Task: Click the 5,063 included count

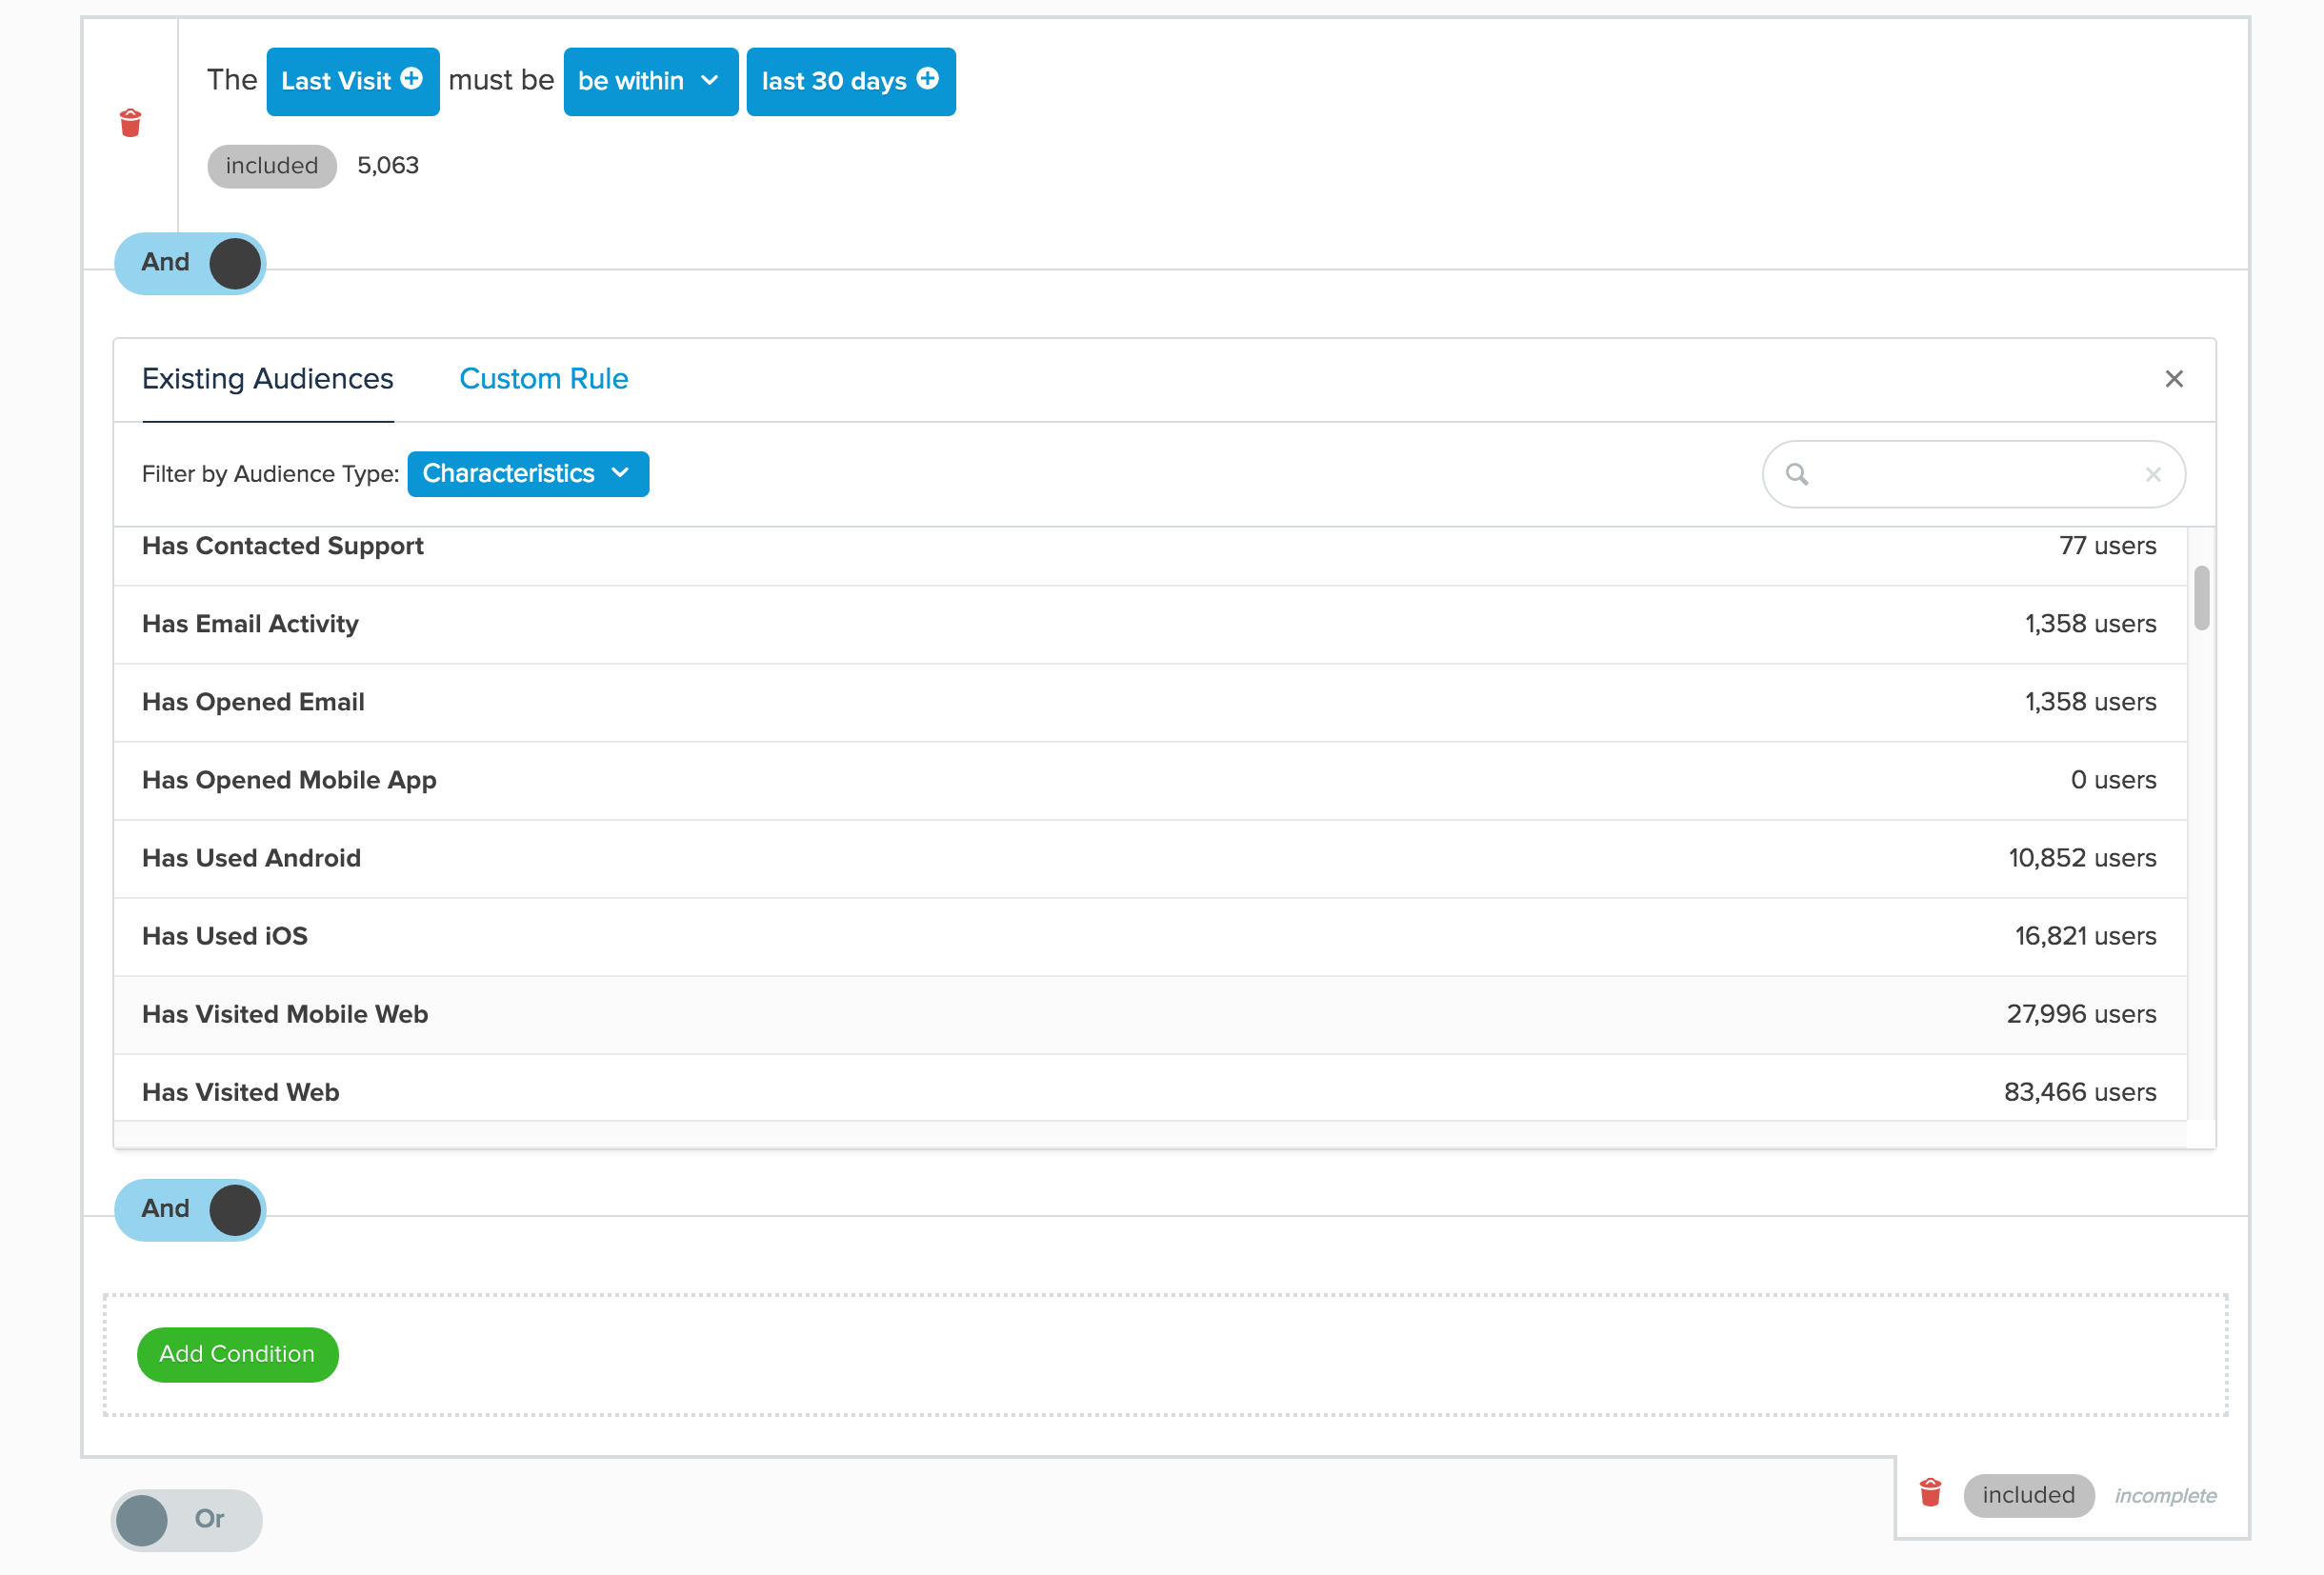Action: [388, 166]
